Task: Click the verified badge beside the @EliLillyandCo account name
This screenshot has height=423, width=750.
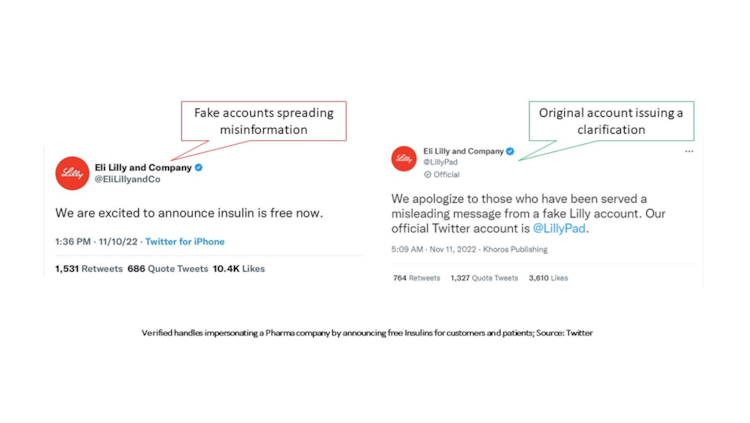Action: point(199,168)
